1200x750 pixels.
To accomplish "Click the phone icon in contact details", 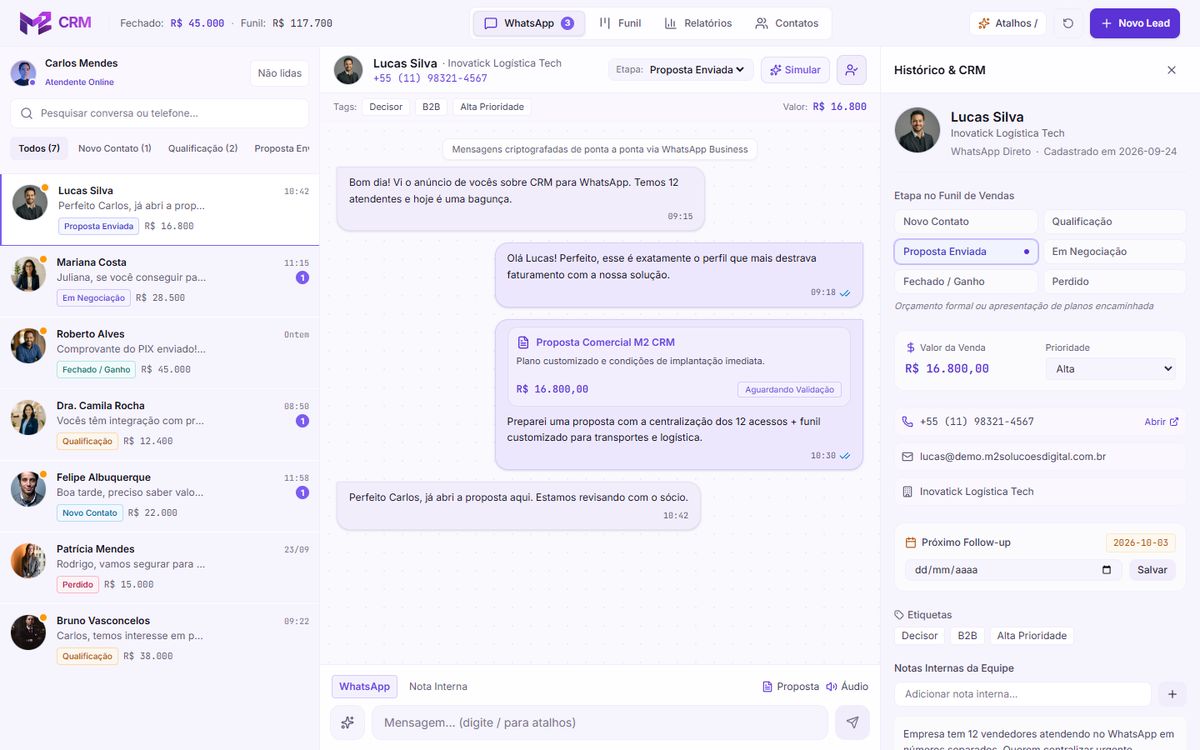I will (907, 422).
